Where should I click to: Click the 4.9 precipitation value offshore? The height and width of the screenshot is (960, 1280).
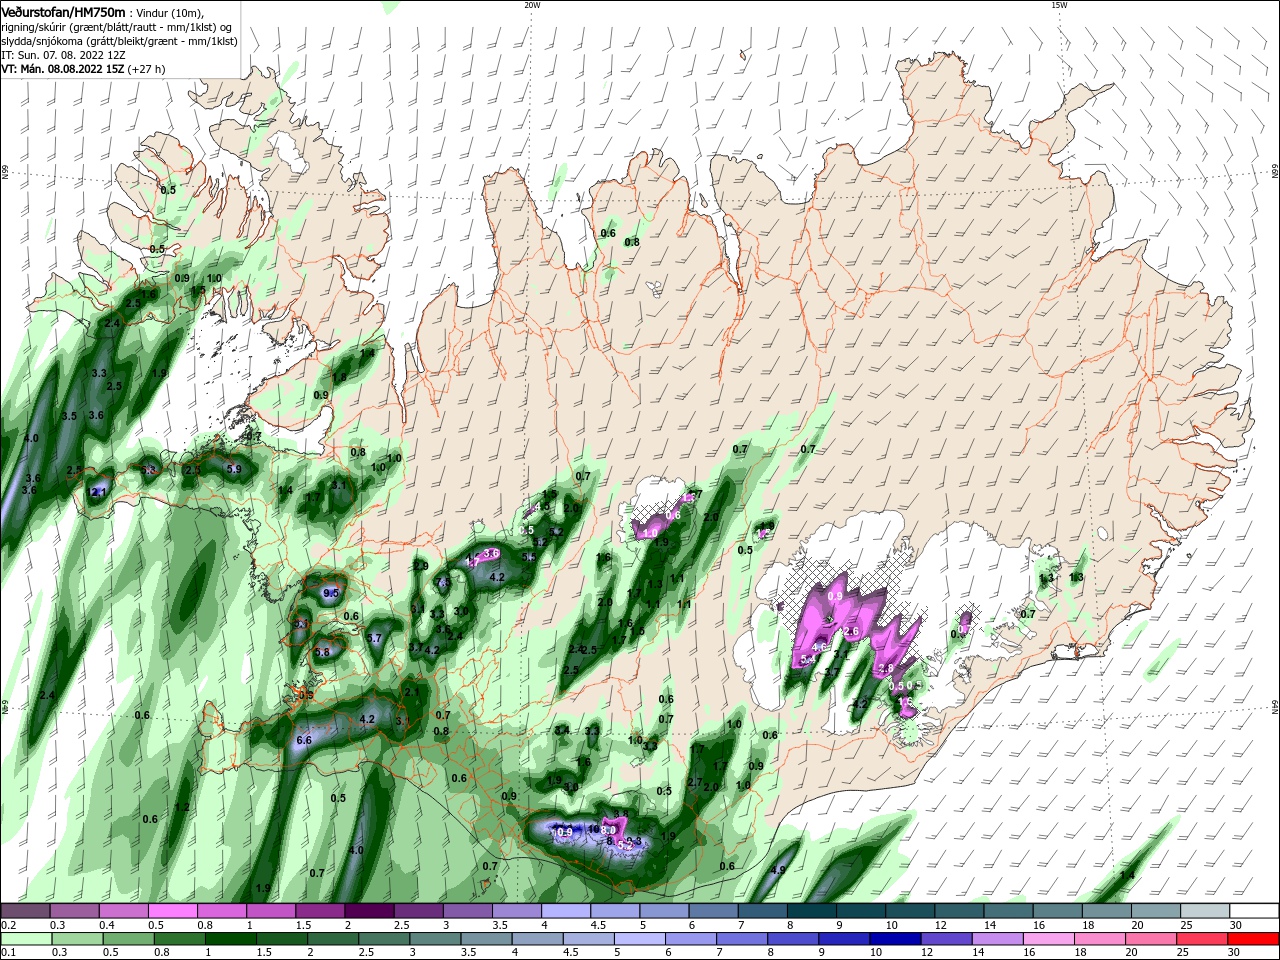tap(778, 870)
